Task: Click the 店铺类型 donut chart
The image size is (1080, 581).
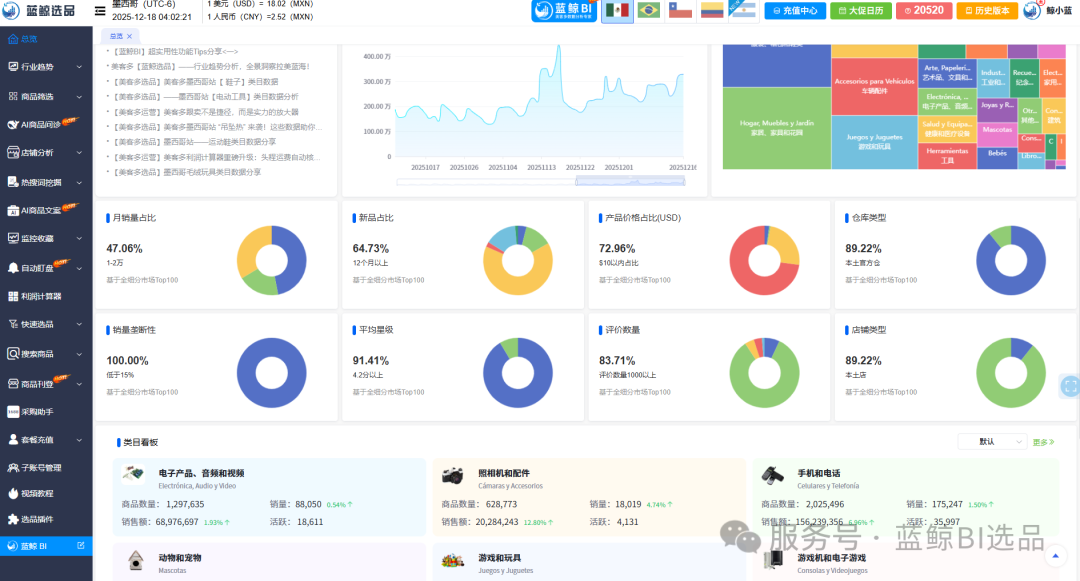Action: coord(1011,372)
